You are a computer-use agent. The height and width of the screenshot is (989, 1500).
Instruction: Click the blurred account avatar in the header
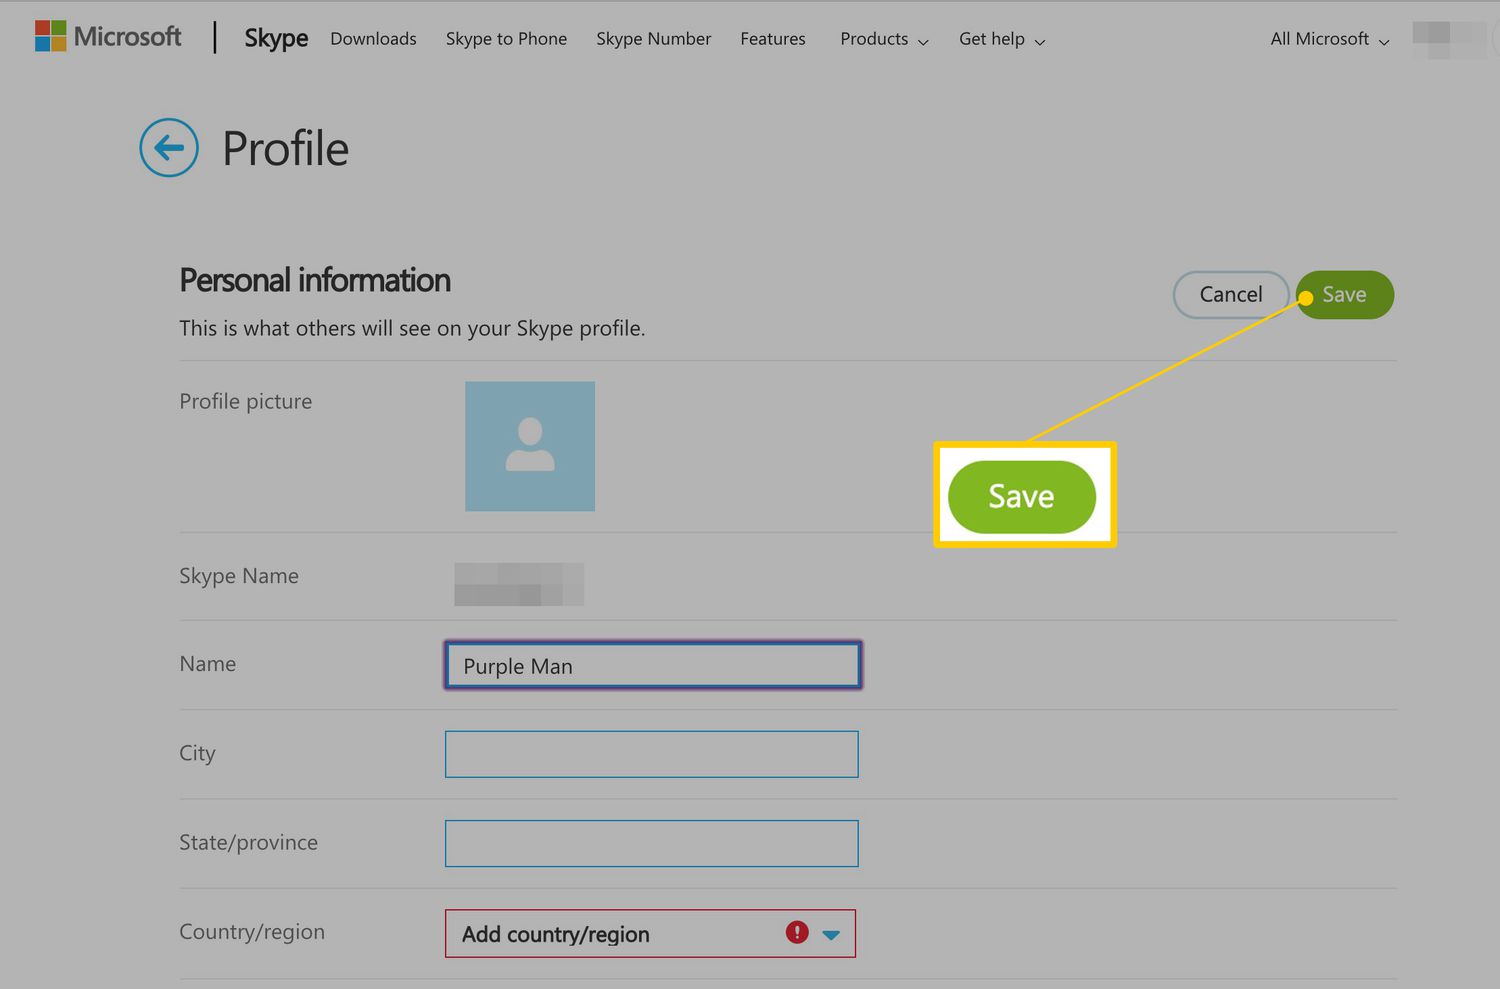[1447, 38]
